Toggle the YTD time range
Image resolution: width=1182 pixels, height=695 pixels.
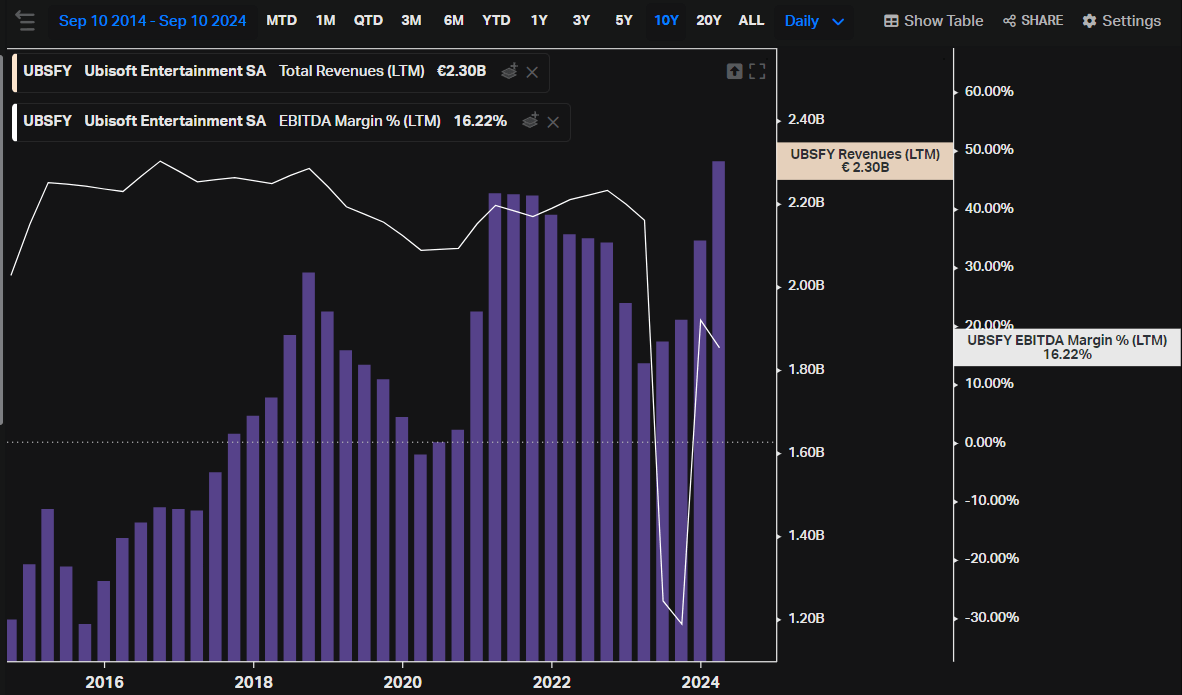tap(496, 19)
